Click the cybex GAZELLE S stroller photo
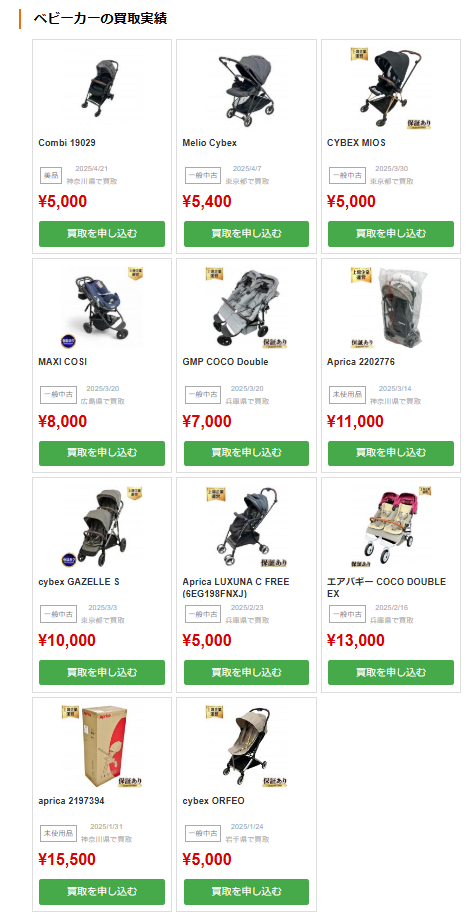The height and width of the screenshot is (919, 473). [x=102, y=527]
